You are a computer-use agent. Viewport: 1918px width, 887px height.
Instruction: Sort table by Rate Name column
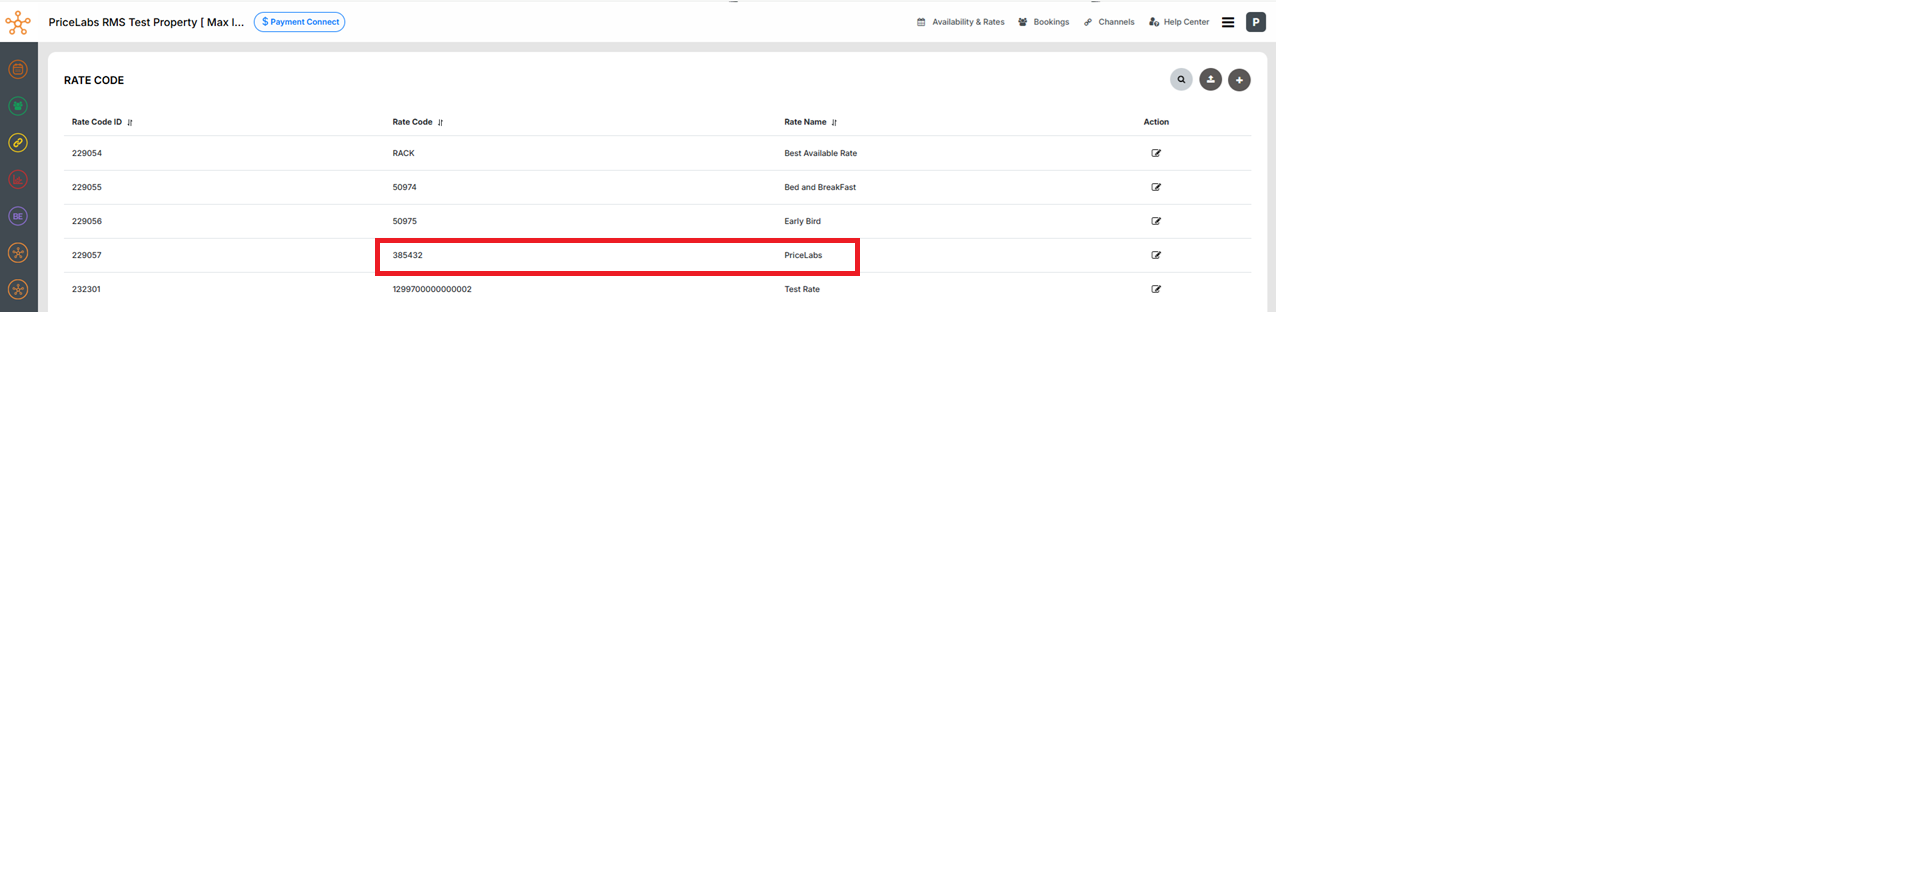pos(834,122)
